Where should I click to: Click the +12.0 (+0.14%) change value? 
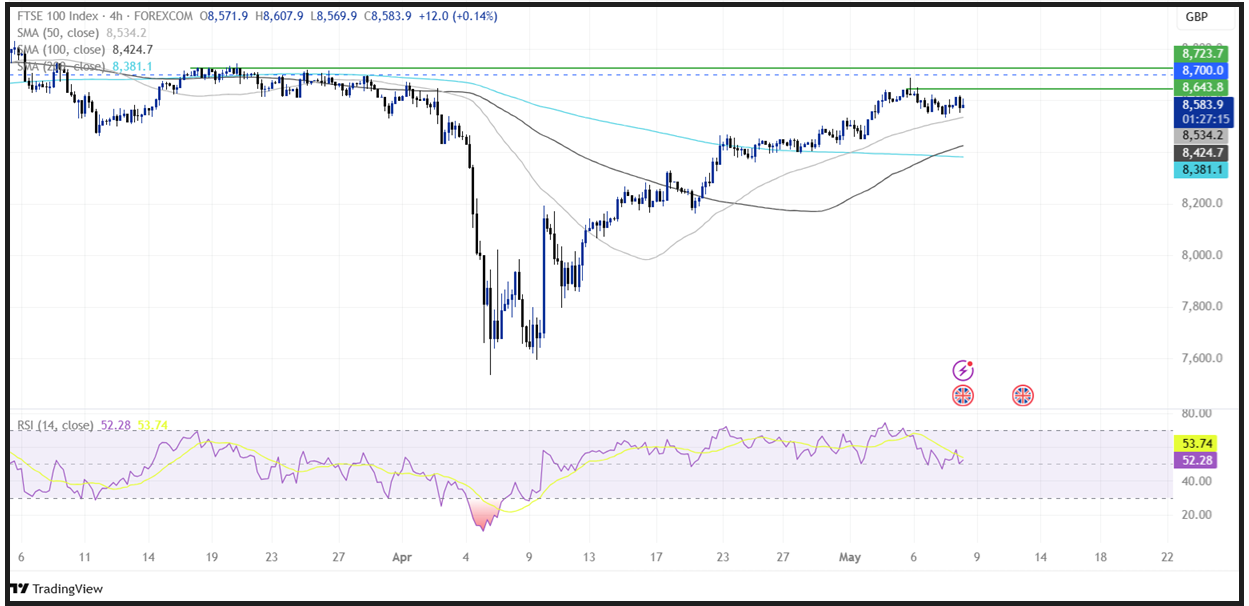pyautogui.click(x=457, y=17)
